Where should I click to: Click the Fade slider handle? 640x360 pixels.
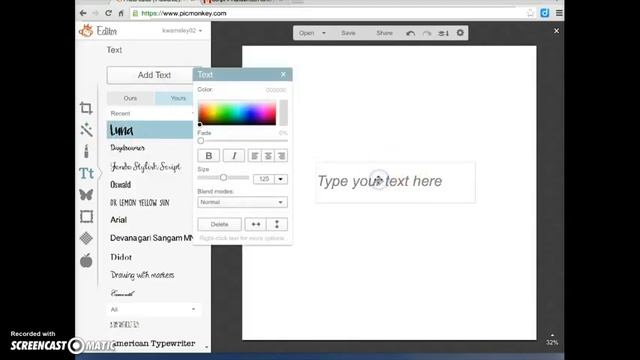(201, 141)
